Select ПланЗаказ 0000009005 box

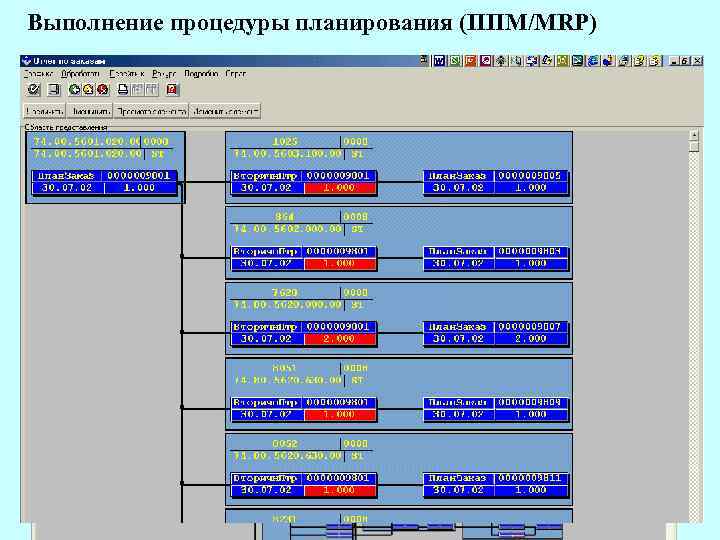(495, 182)
